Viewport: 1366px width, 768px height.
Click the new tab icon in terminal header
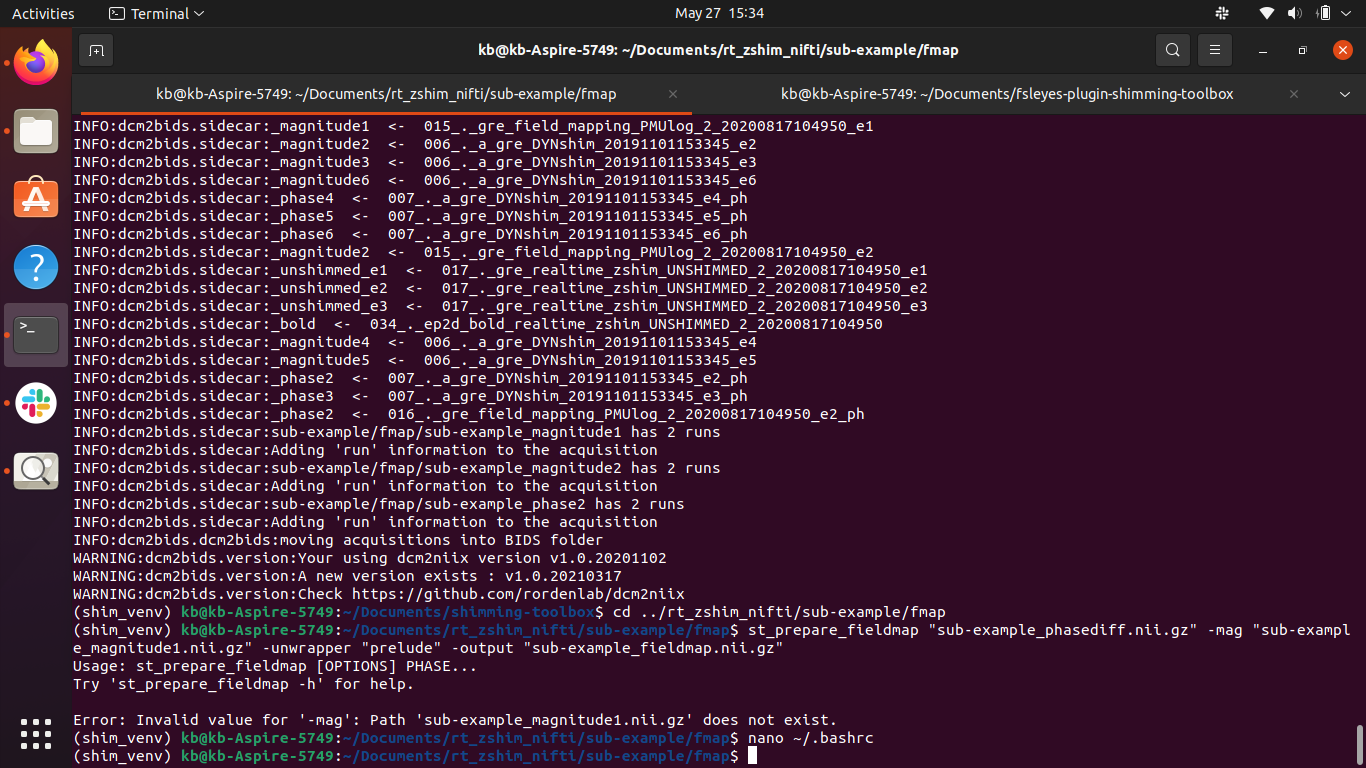point(97,50)
